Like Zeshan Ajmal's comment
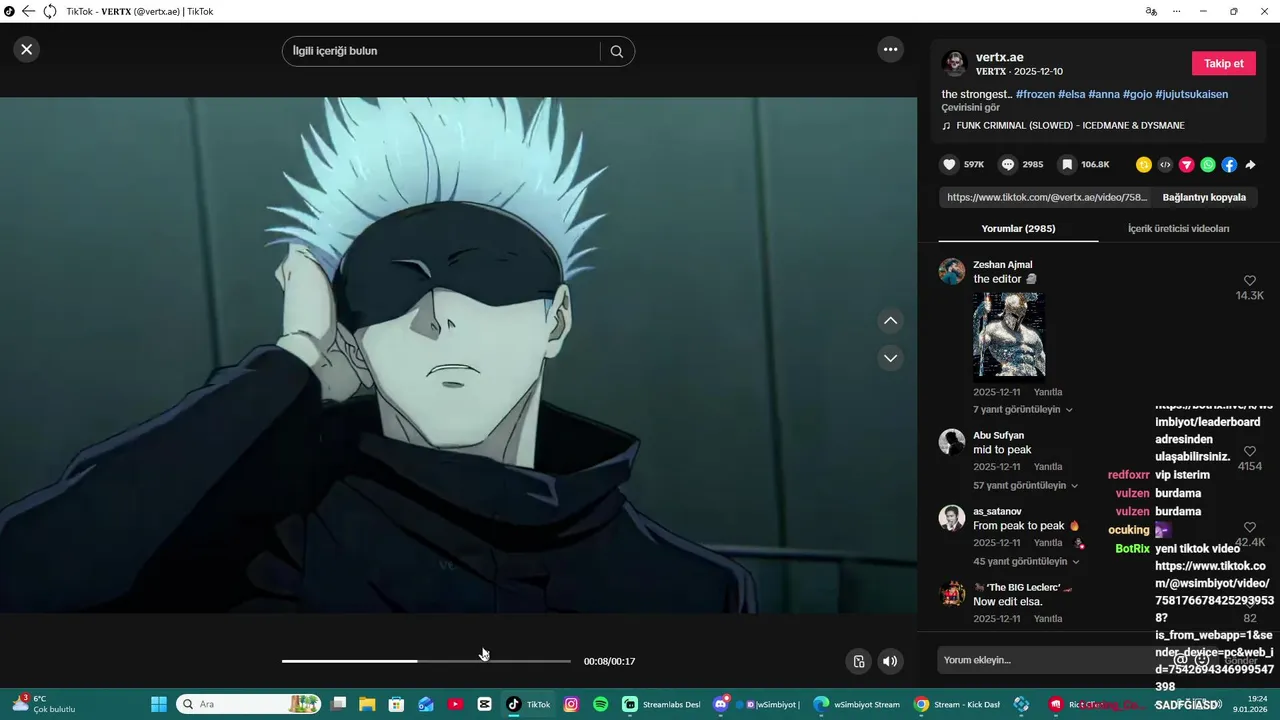Screen dimensions: 1280x720 (x=1249, y=281)
